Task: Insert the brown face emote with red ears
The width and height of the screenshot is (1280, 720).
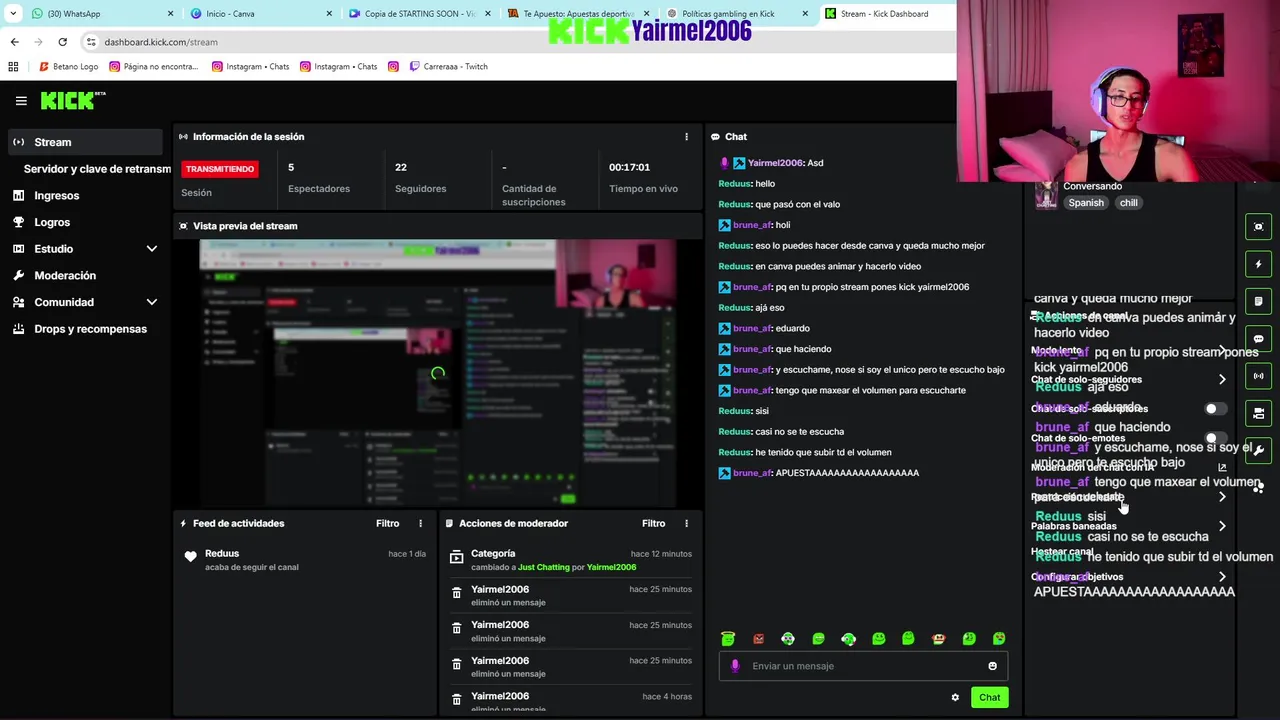Action: point(938,639)
